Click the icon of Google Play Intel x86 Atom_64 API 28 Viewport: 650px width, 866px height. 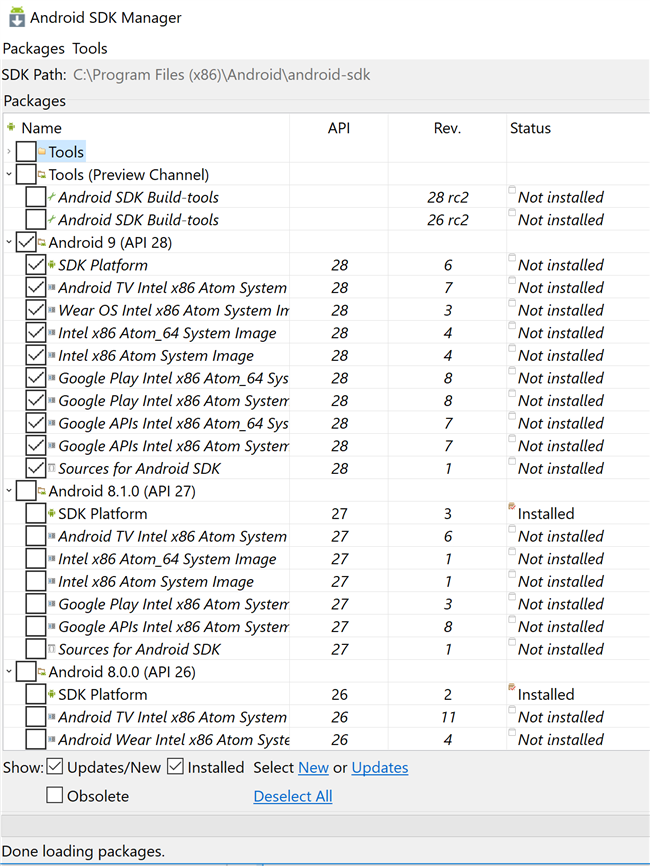(51, 378)
